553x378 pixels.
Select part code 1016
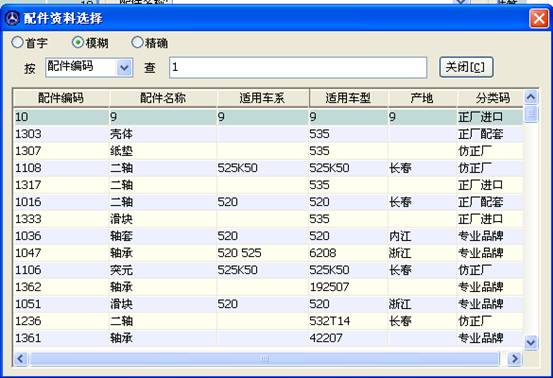[28, 202]
